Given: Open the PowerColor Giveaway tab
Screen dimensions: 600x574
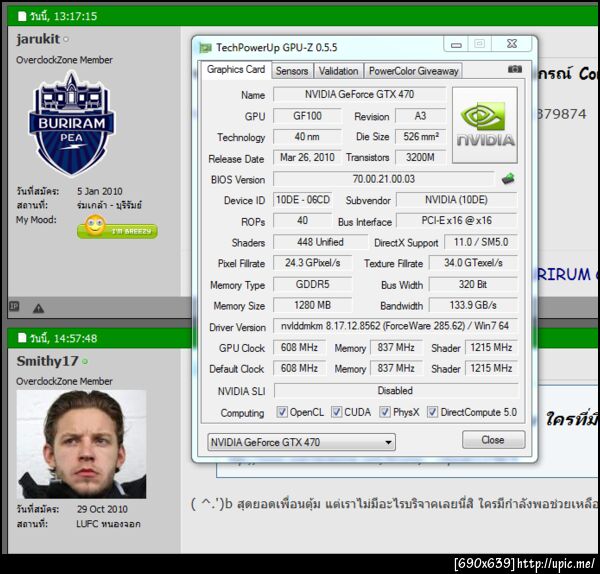Looking at the screenshot, I should coord(413,71).
